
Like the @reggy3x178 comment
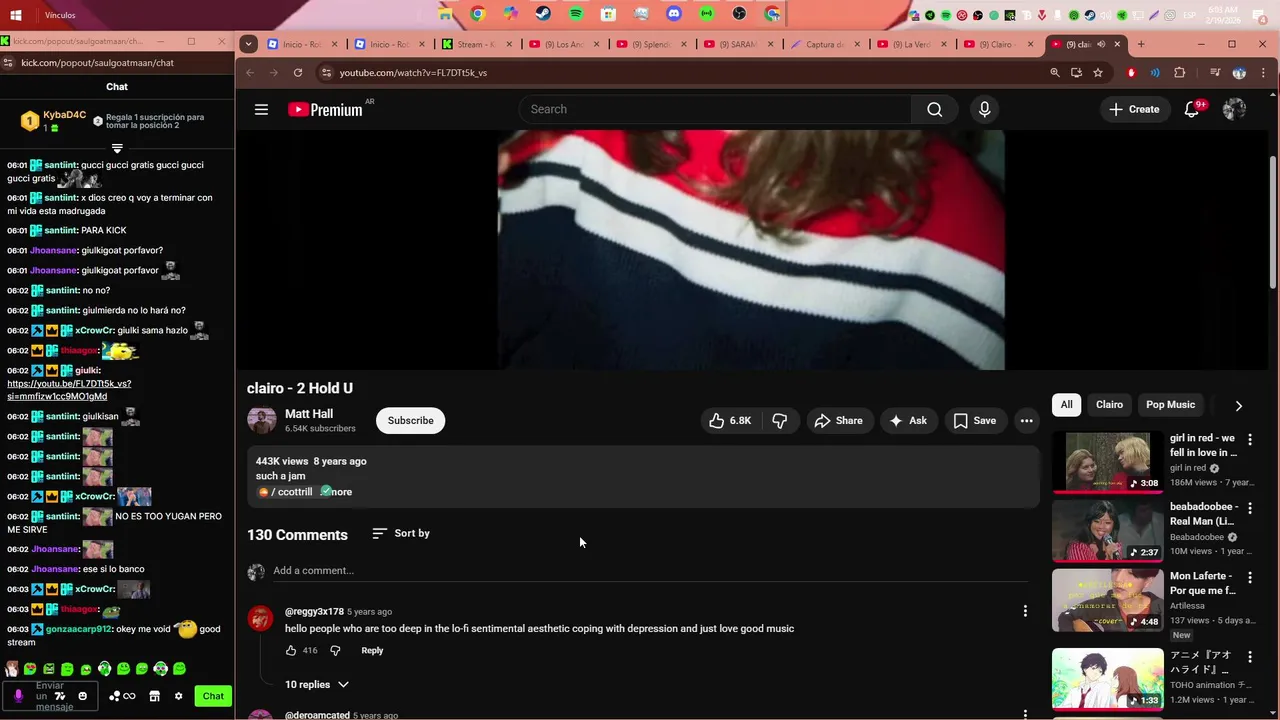291,650
